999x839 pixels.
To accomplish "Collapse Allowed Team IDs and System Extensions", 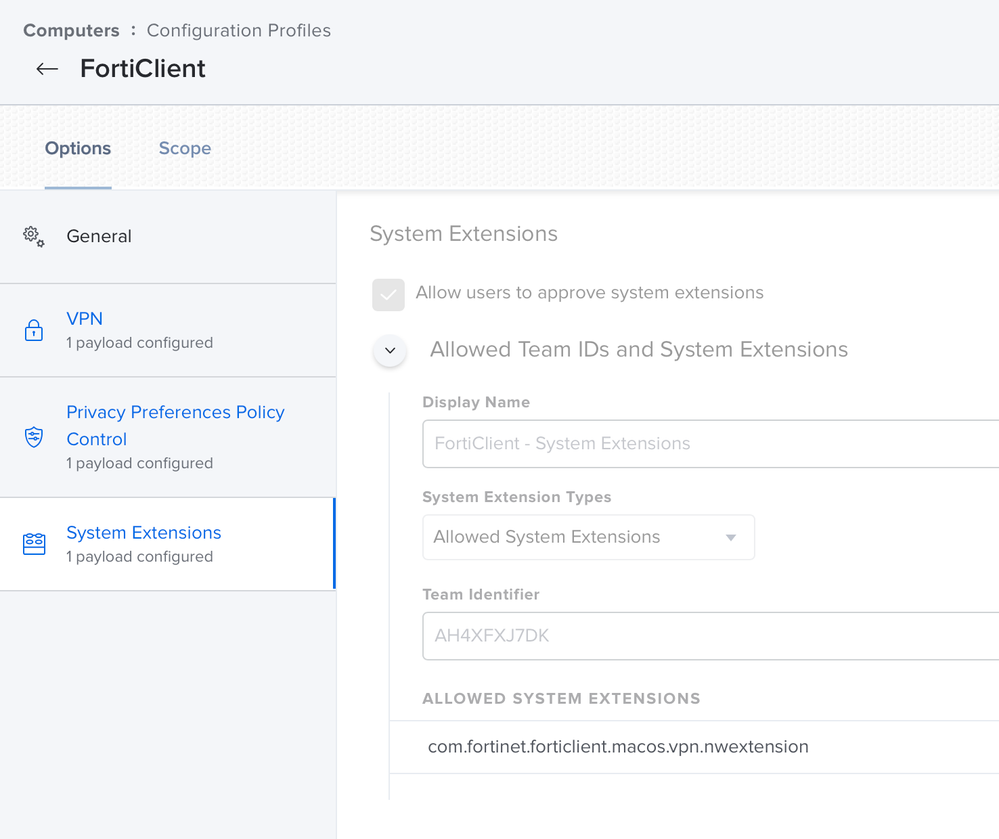I will tap(390, 350).
